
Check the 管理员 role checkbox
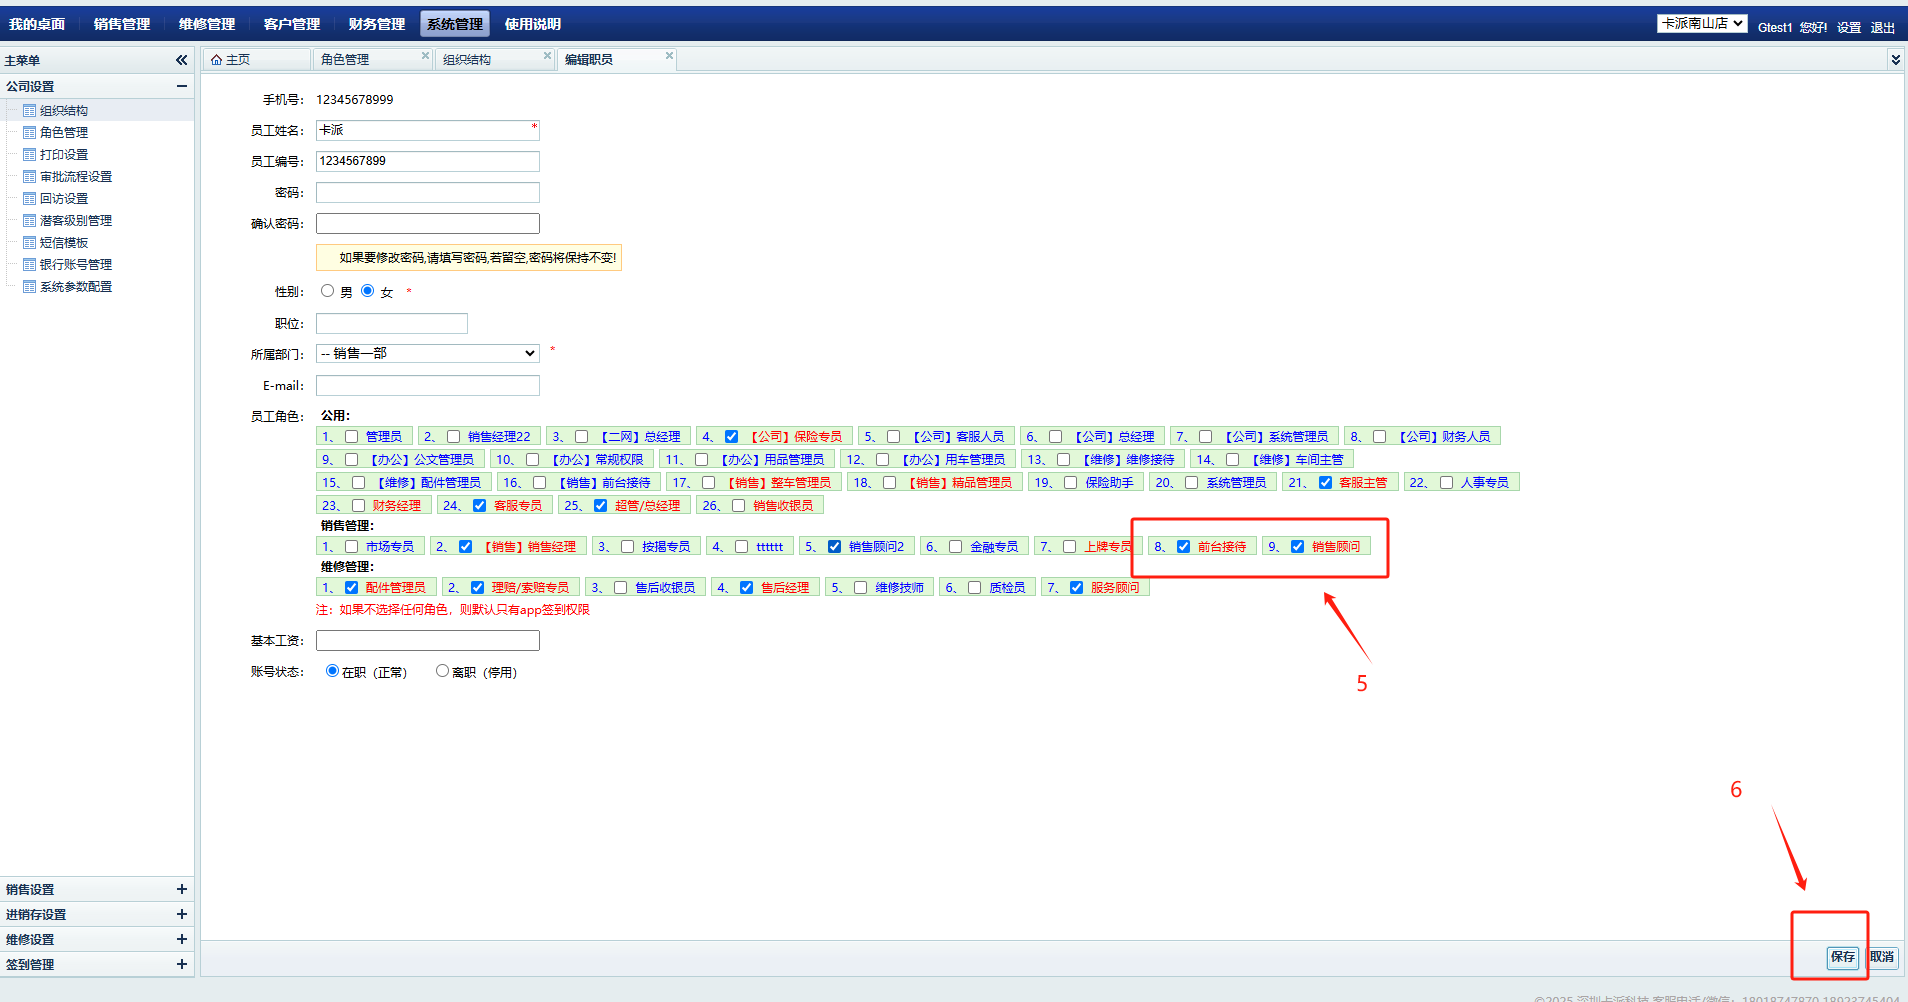351,437
